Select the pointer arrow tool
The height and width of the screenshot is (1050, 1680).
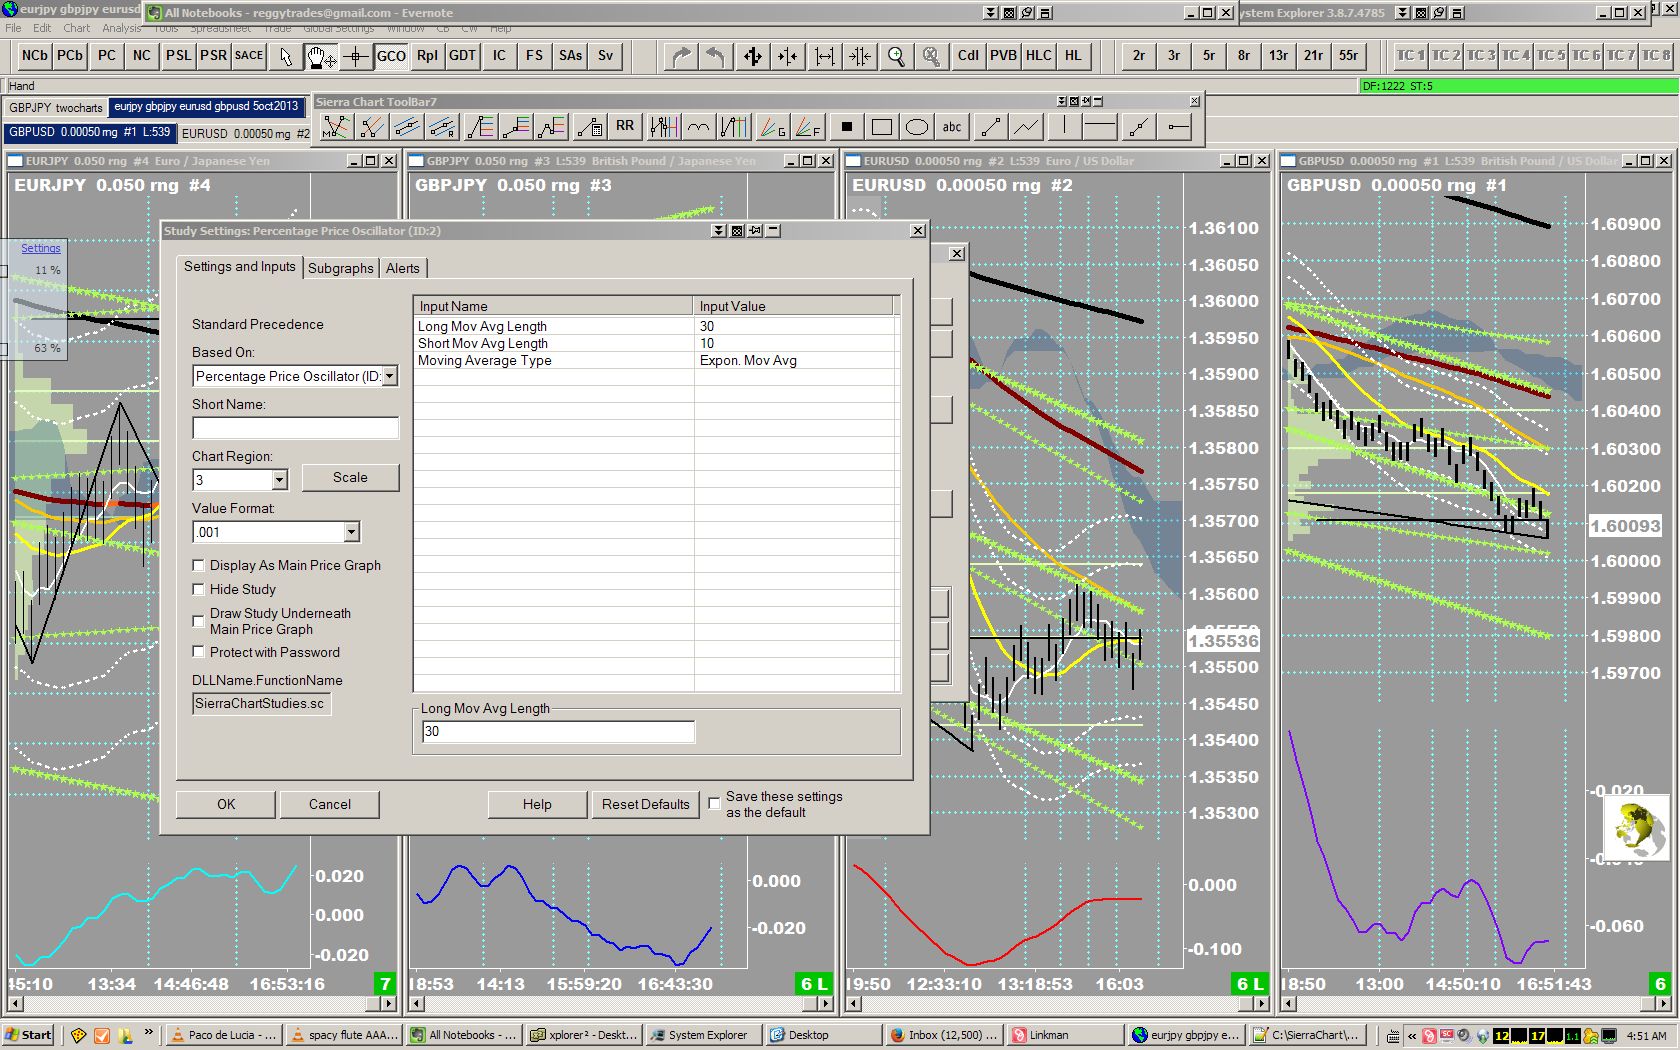(286, 56)
